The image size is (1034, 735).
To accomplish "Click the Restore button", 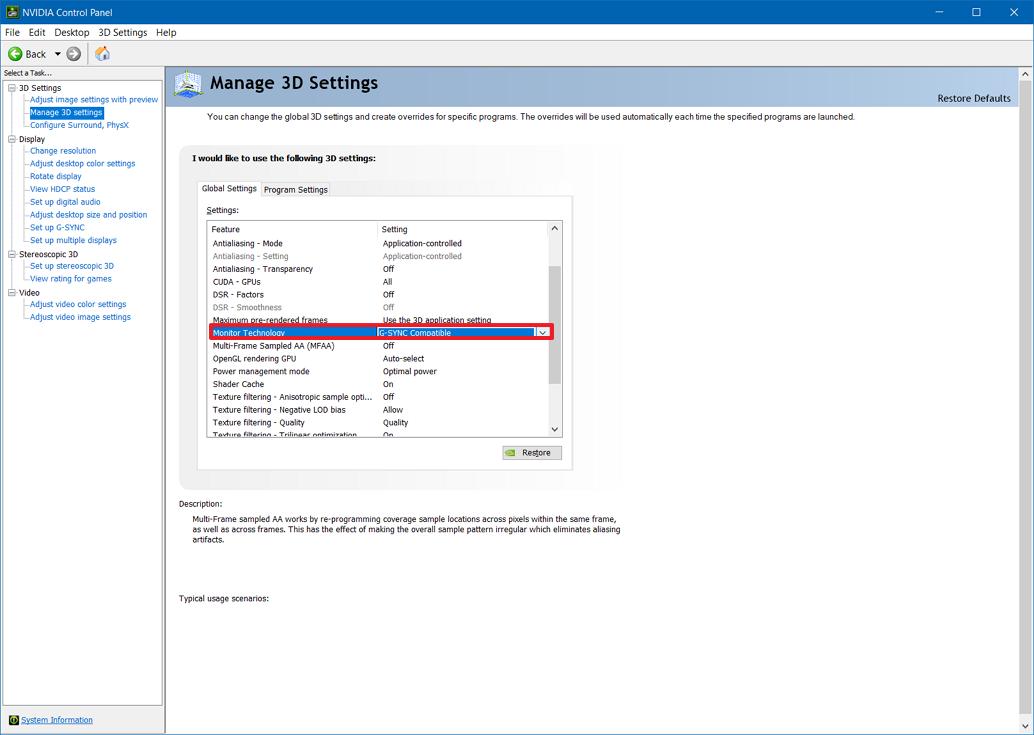I will (531, 452).
